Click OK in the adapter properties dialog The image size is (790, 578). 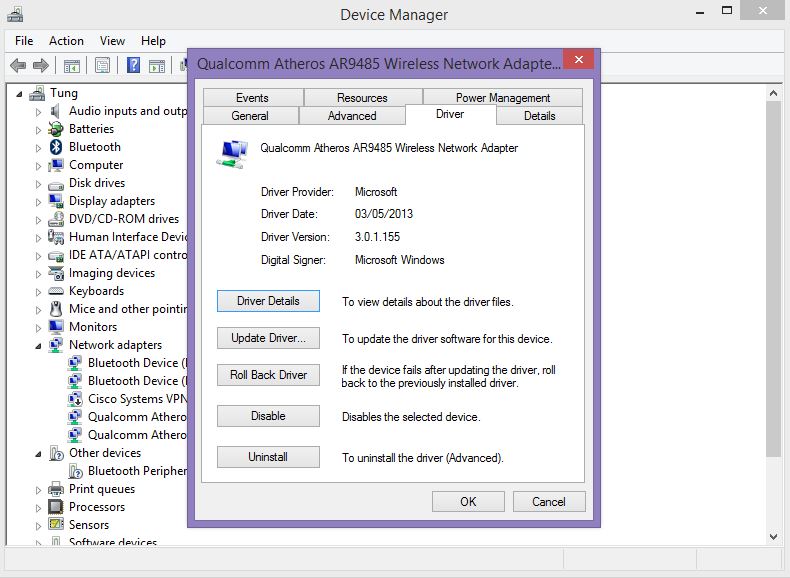(468, 501)
